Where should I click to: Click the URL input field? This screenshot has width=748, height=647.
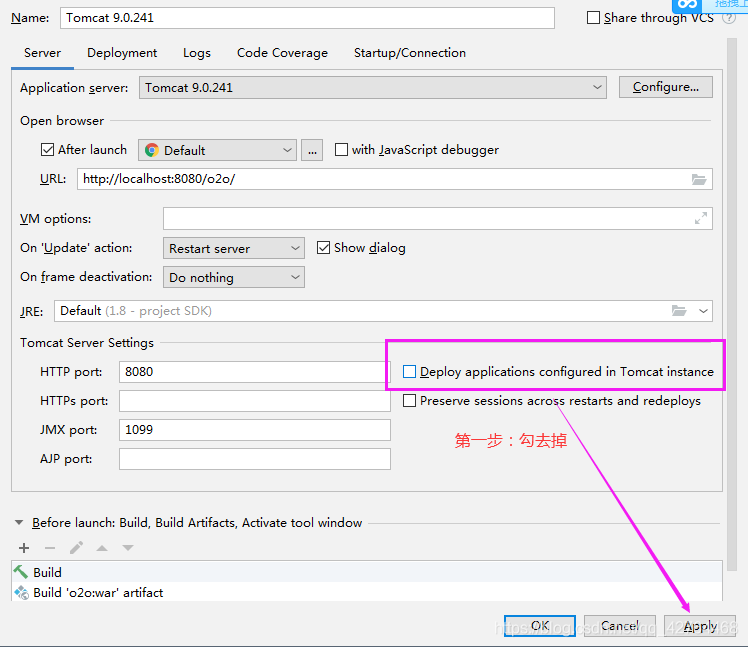click(x=395, y=179)
